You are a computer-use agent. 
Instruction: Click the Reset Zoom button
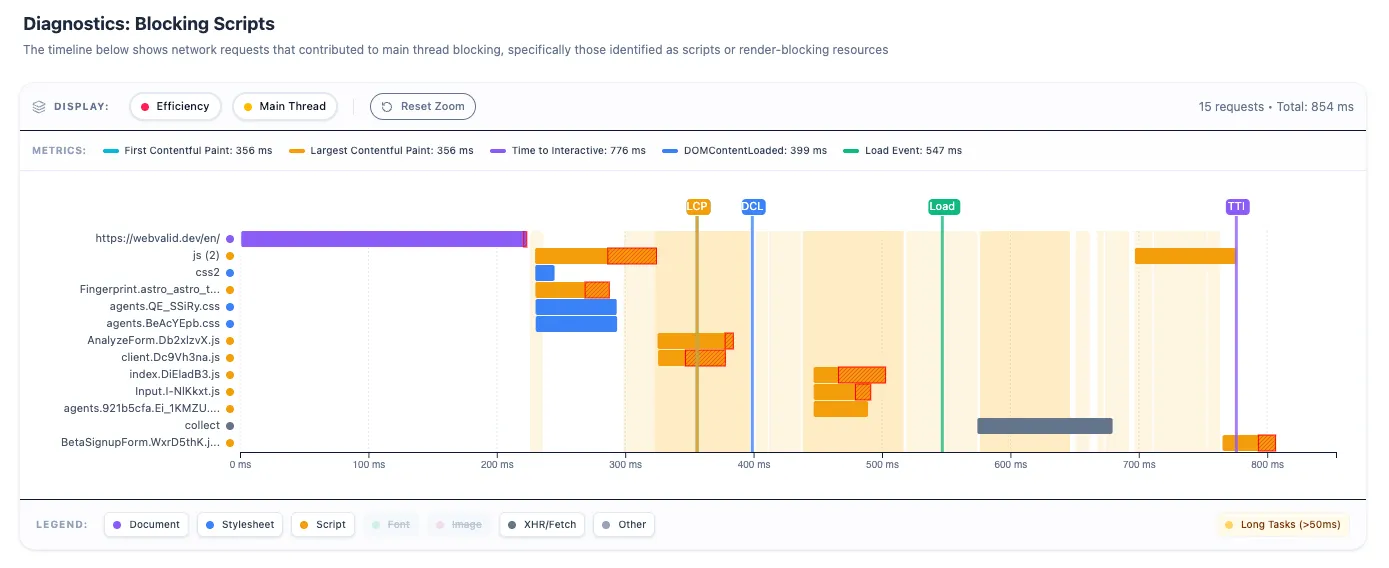(x=422, y=106)
